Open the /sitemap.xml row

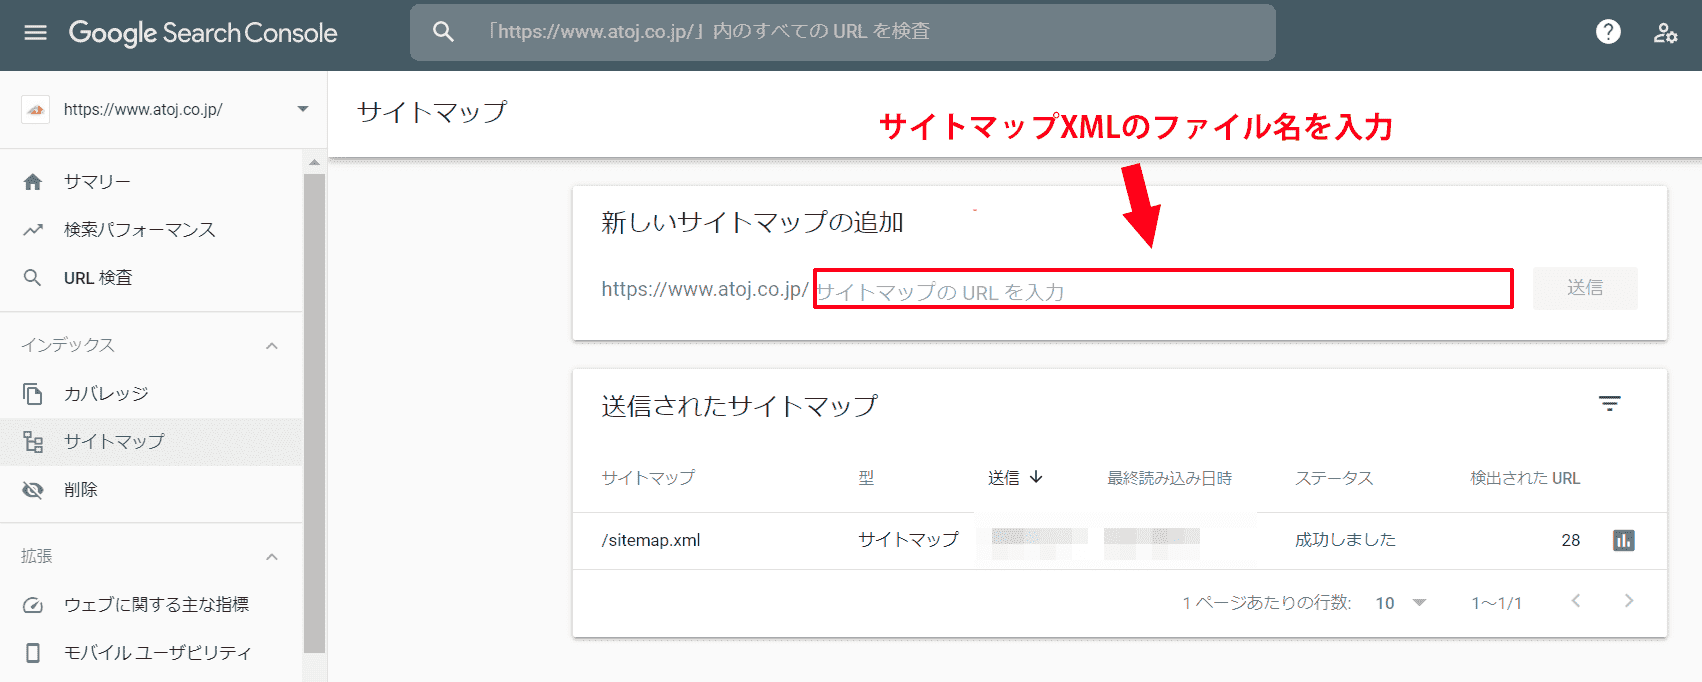pos(1119,540)
